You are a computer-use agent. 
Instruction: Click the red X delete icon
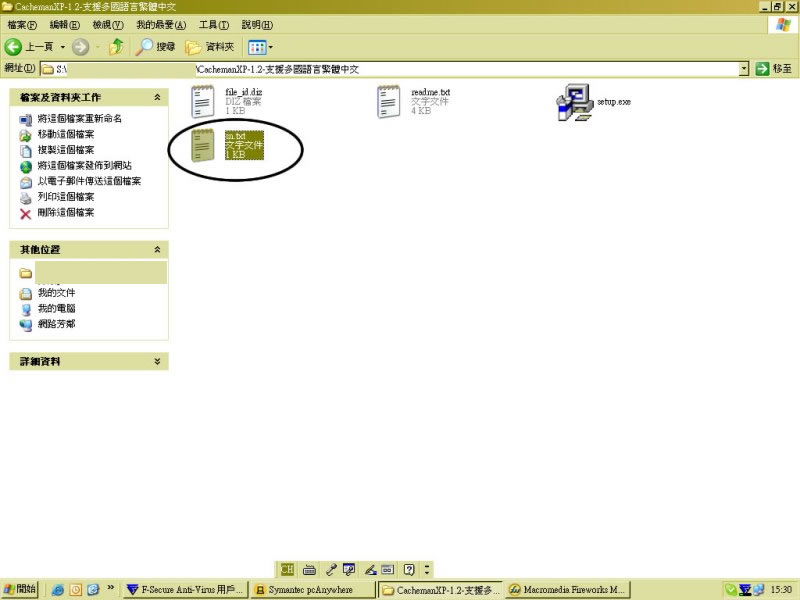(x=26, y=214)
